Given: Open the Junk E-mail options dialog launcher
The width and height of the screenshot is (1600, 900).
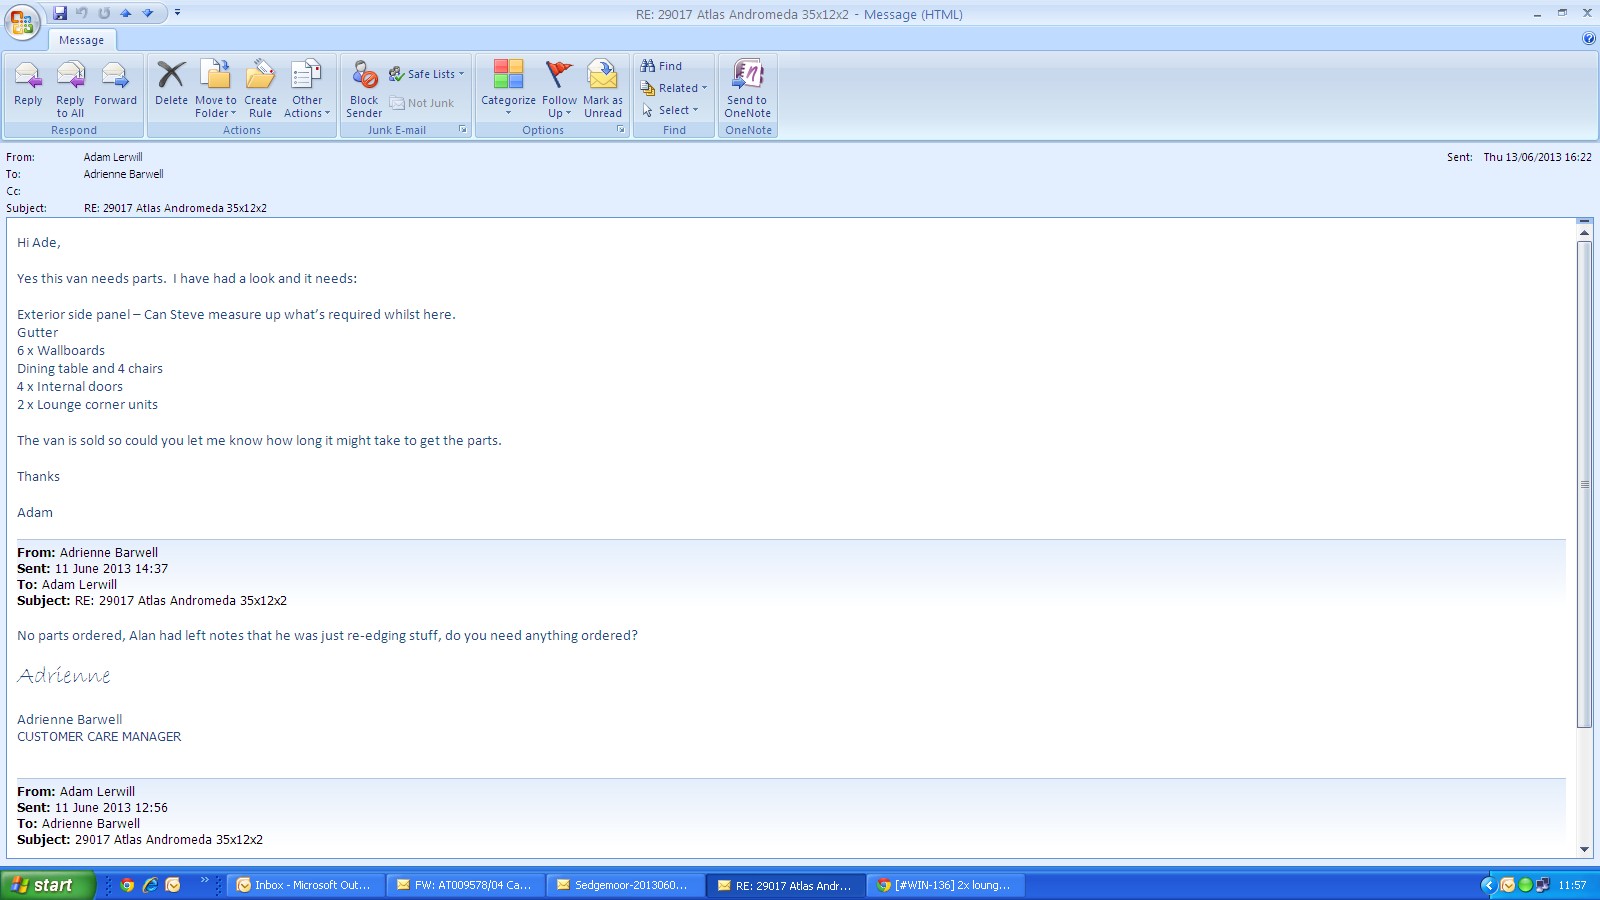Looking at the screenshot, I should [463, 130].
